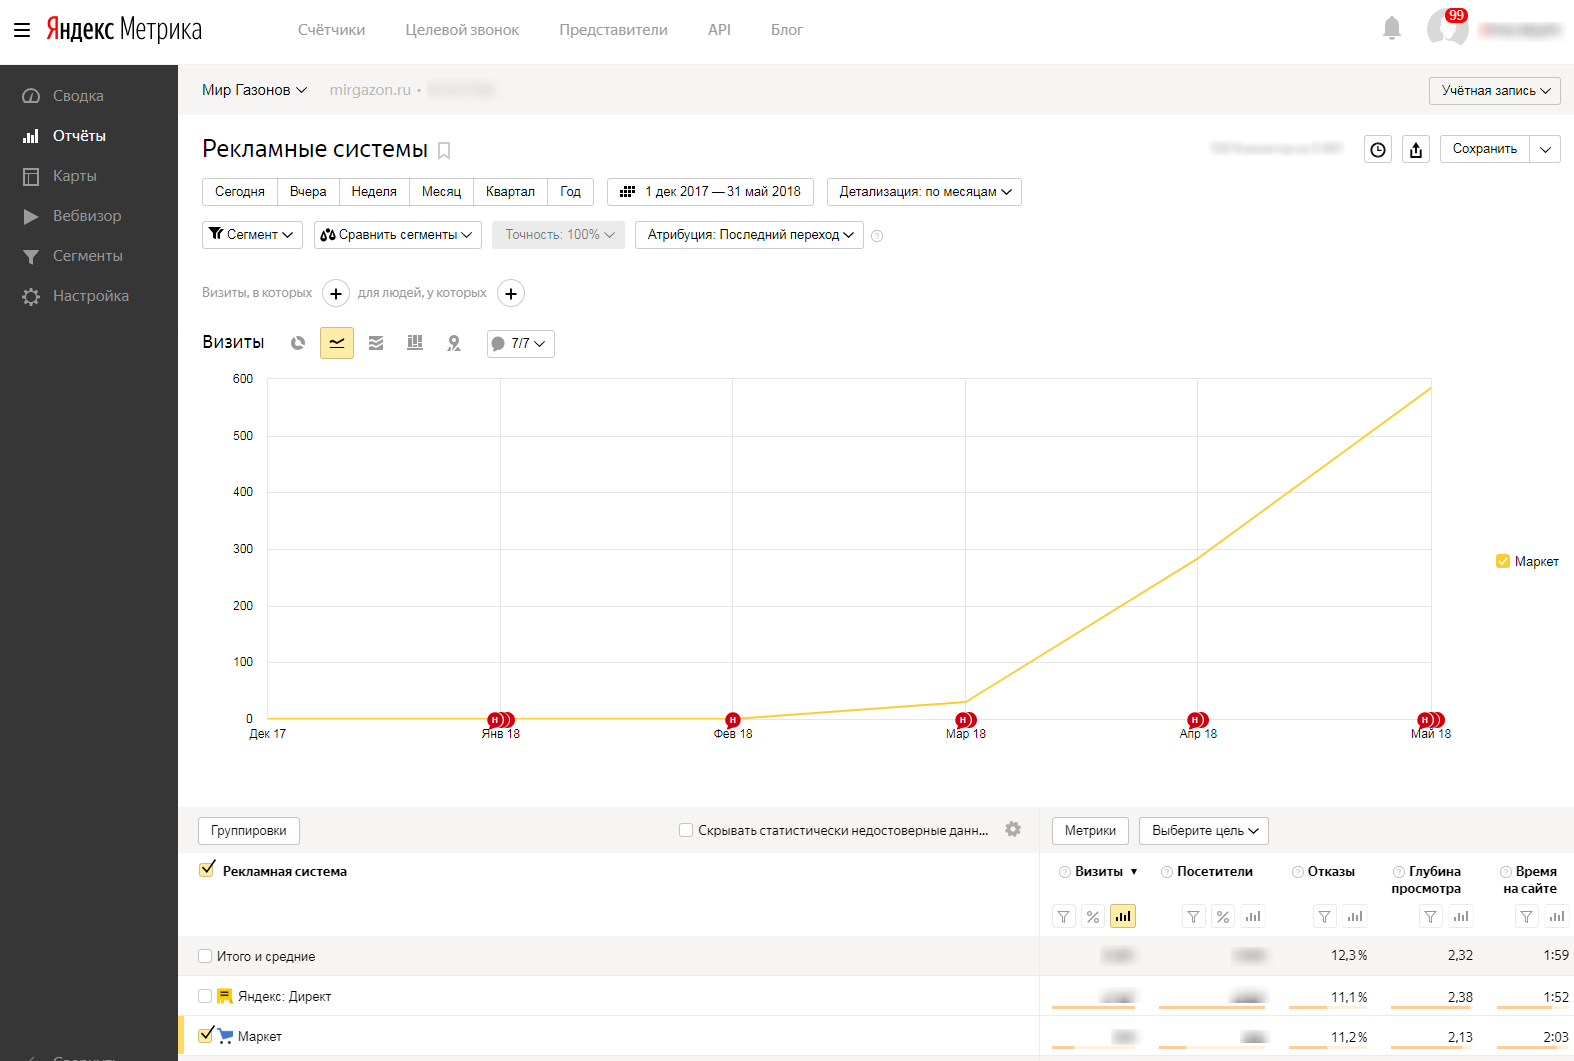Click the filter icon under Посетители column
The image size is (1574, 1061).
tap(1194, 916)
